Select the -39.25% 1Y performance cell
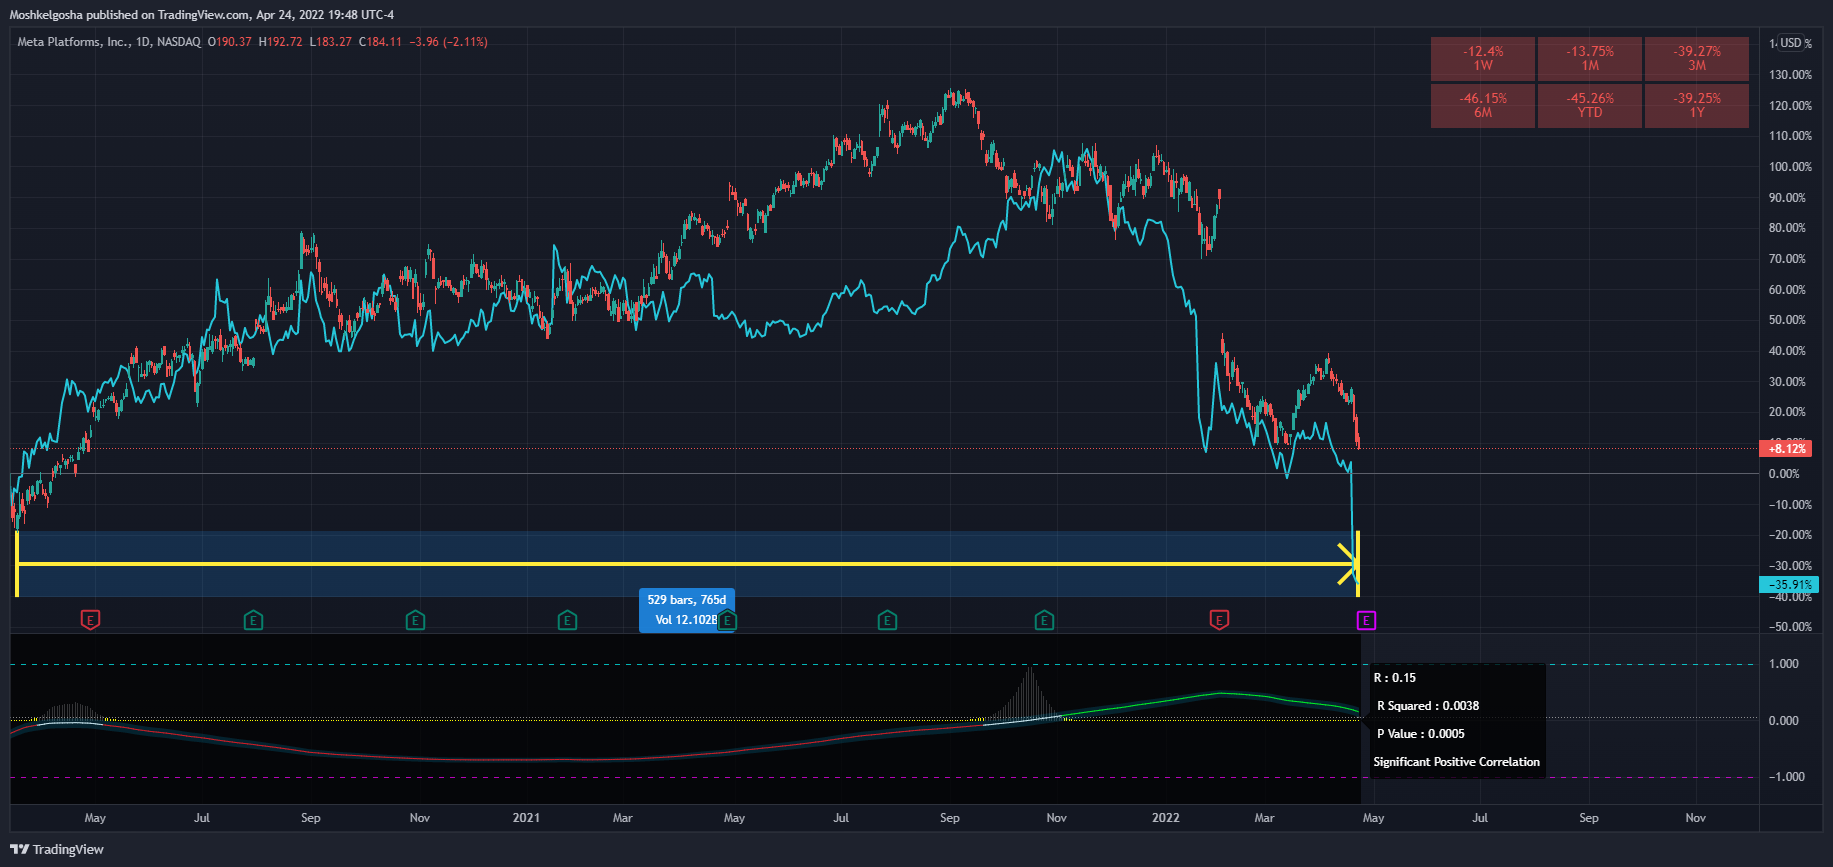 pyautogui.click(x=1697, y=105)
